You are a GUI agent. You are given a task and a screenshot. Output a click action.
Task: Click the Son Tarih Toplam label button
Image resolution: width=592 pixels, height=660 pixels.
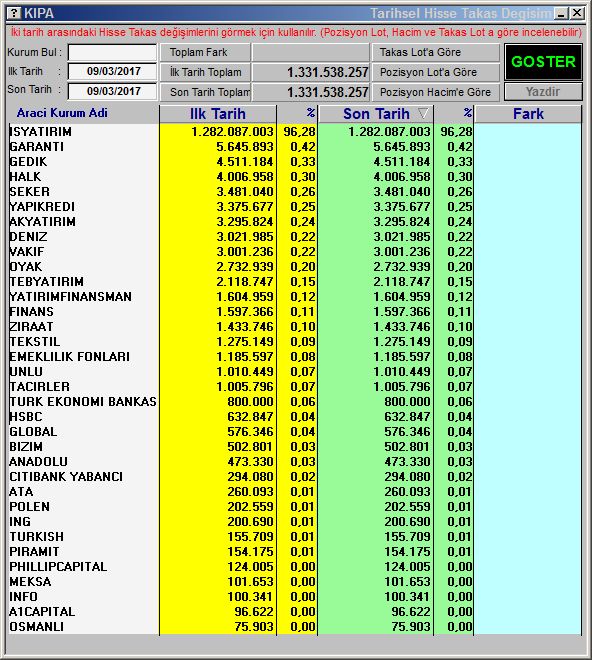tap(205, 92)
